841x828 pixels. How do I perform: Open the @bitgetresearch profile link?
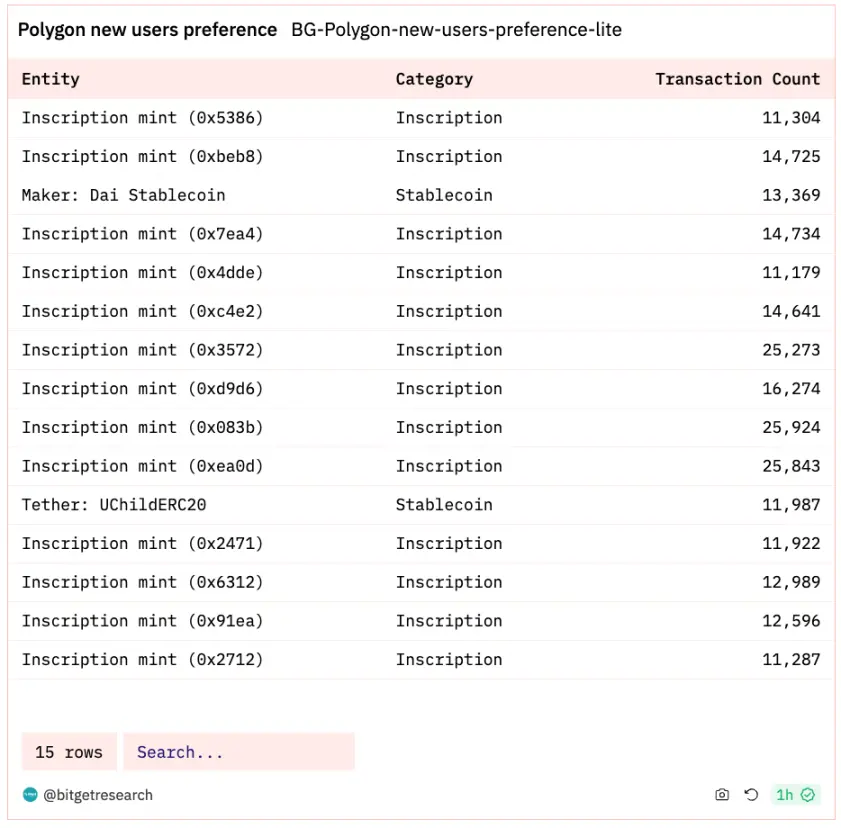(98, 795)
